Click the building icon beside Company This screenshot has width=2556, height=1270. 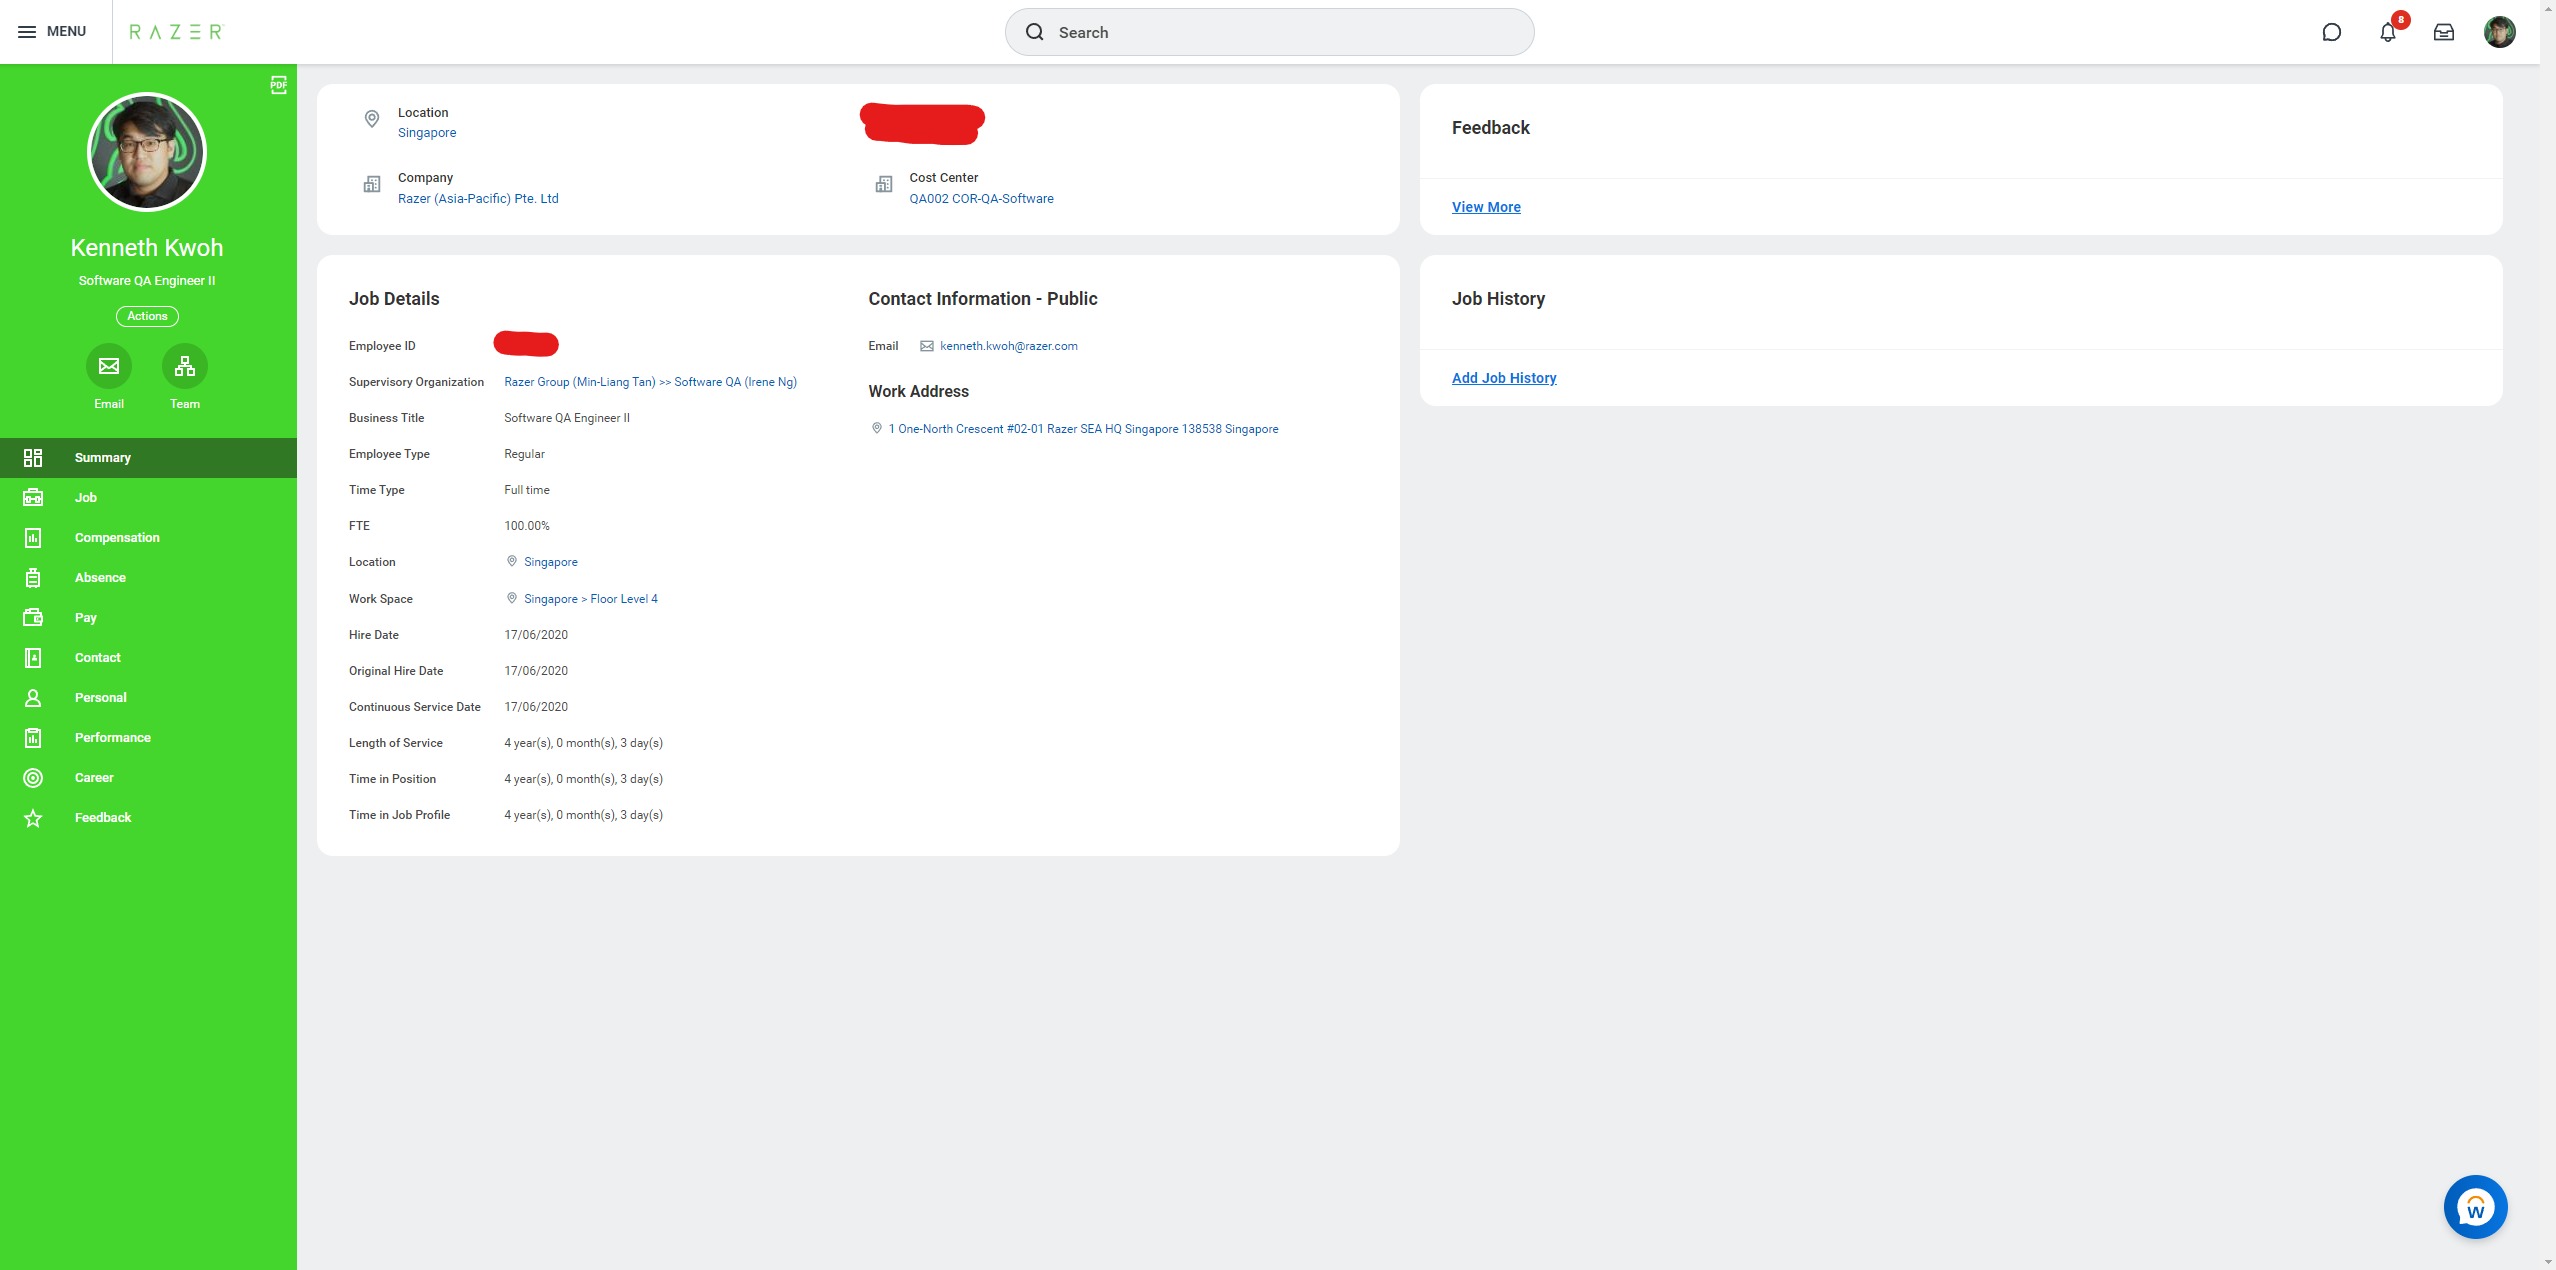(372, 184)
